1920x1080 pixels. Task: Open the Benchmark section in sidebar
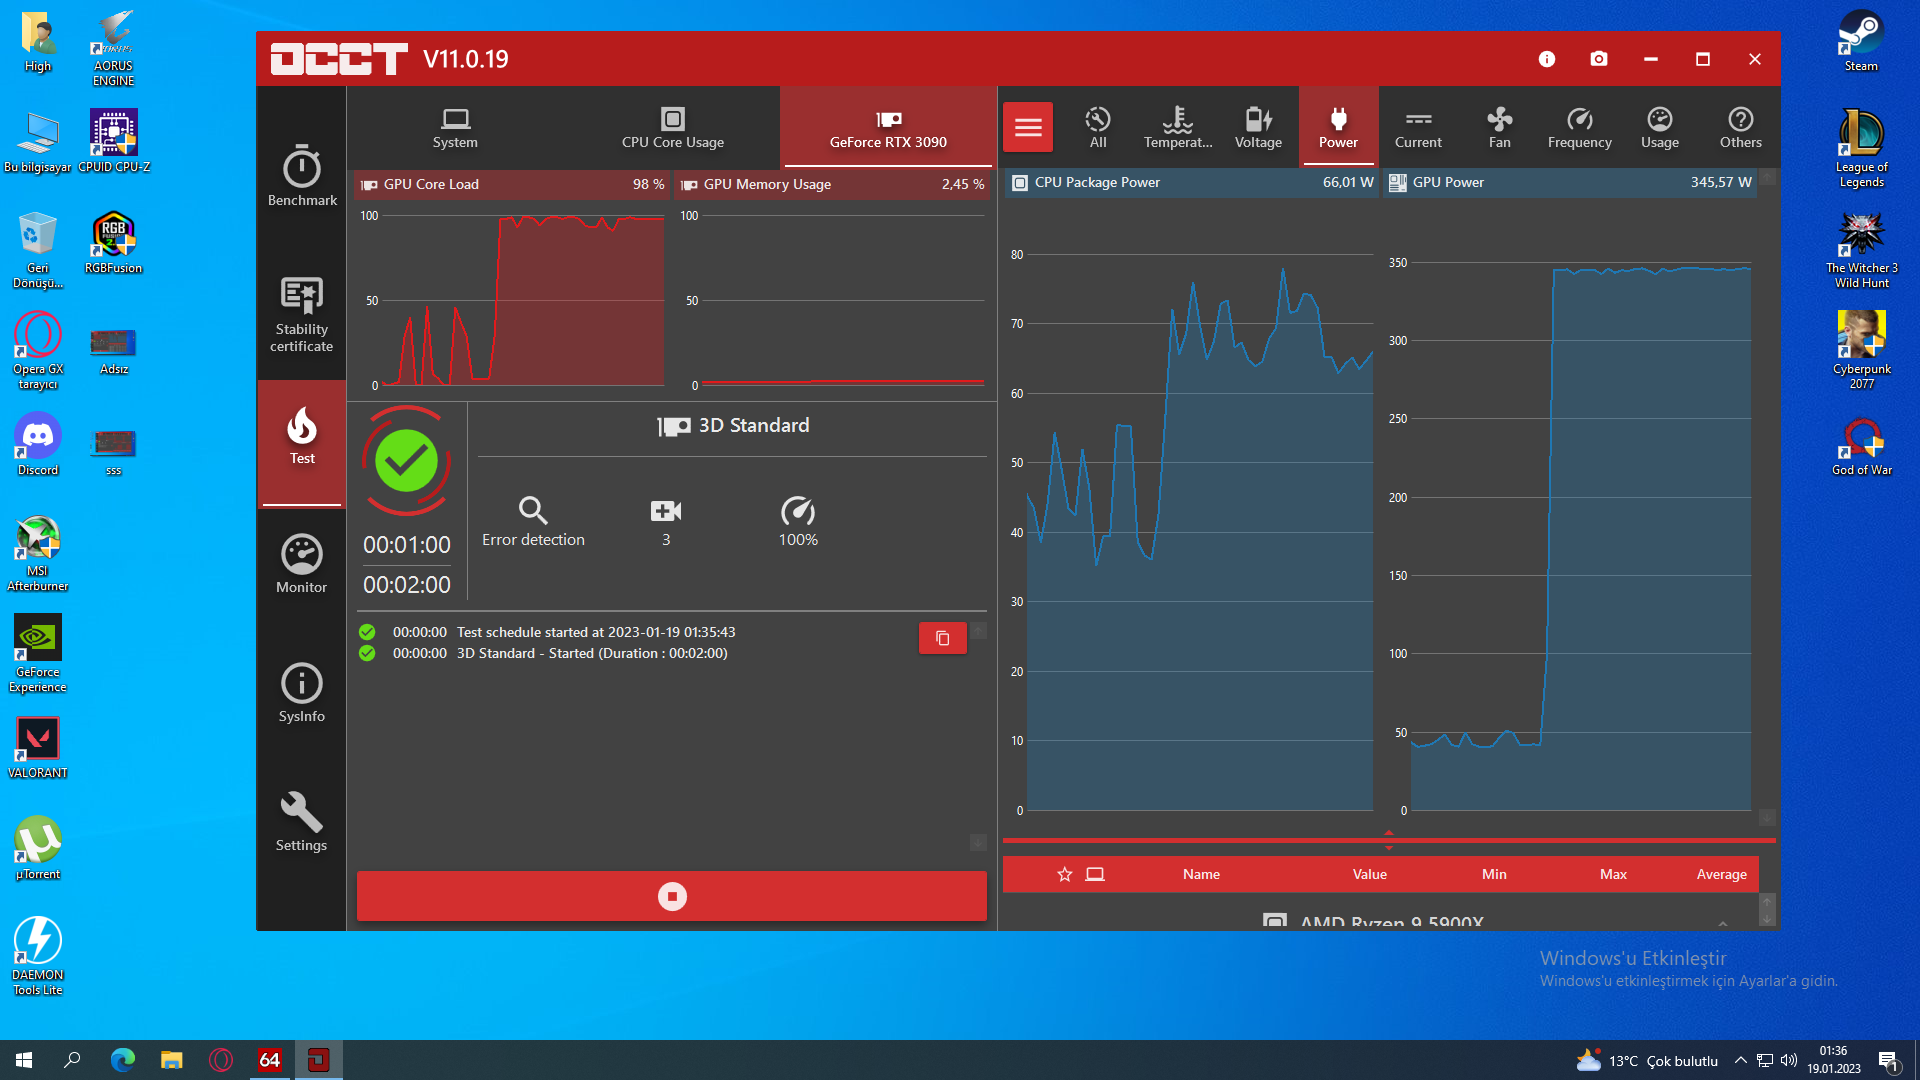pyautogui.click(x=301, y=176)
